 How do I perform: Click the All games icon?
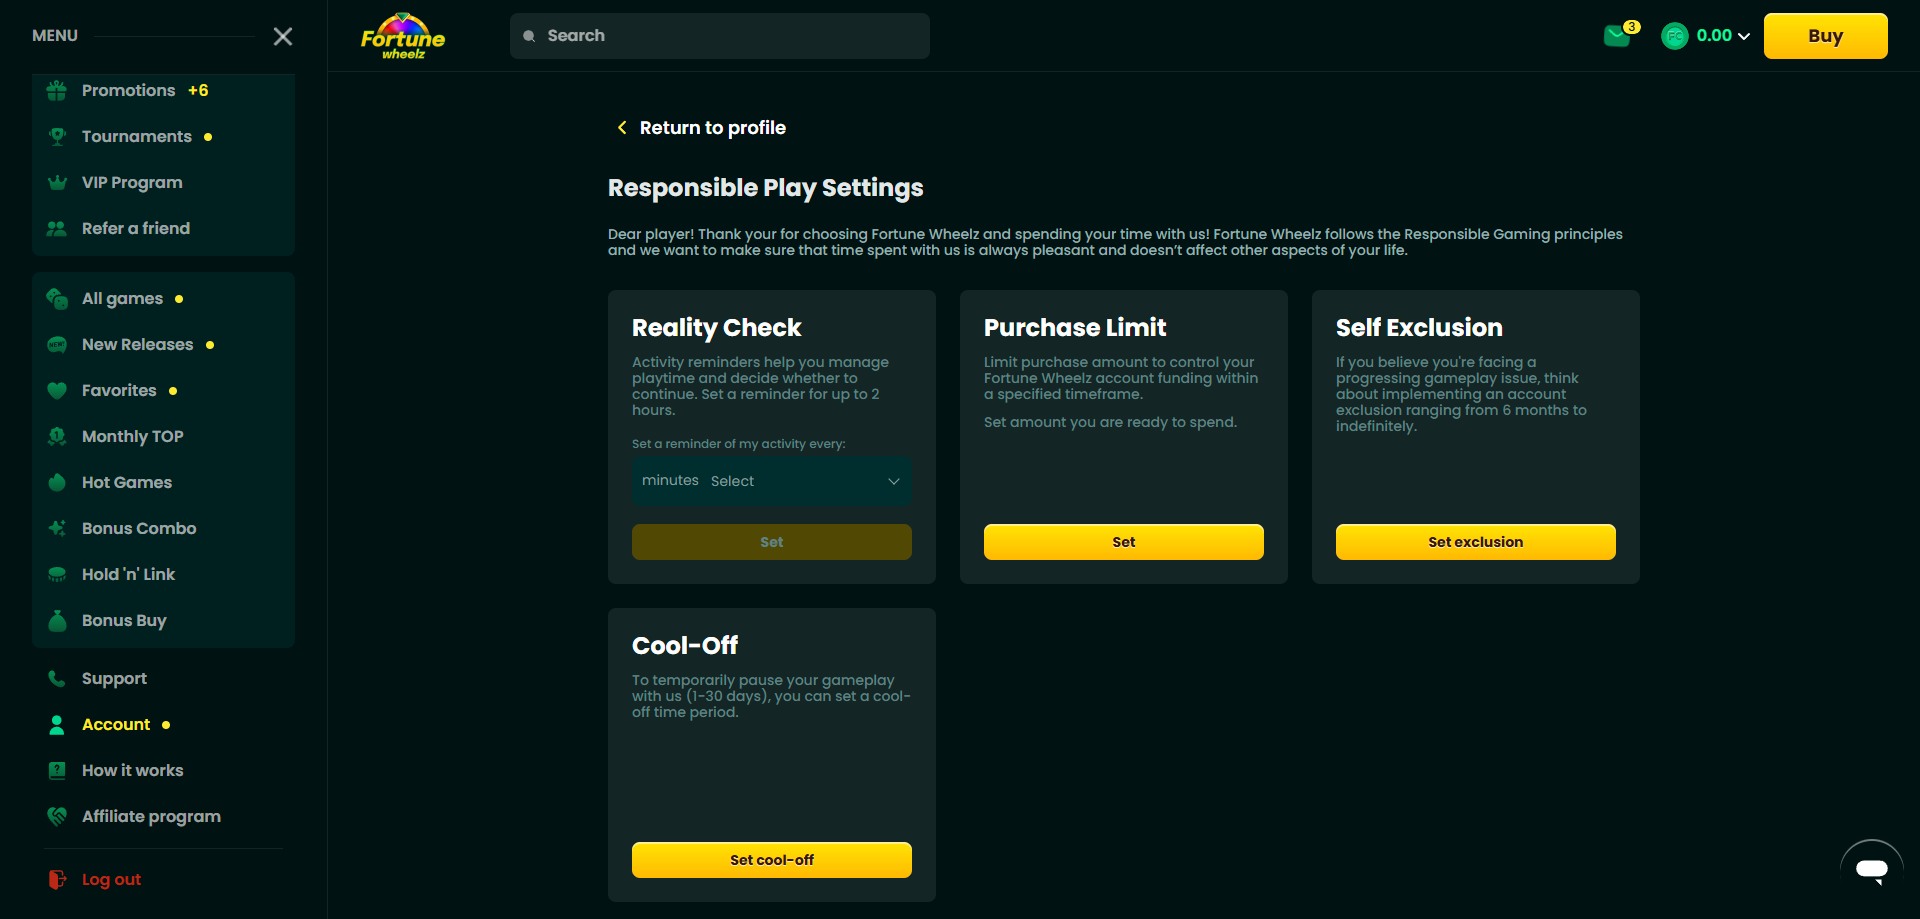[57, 299]
